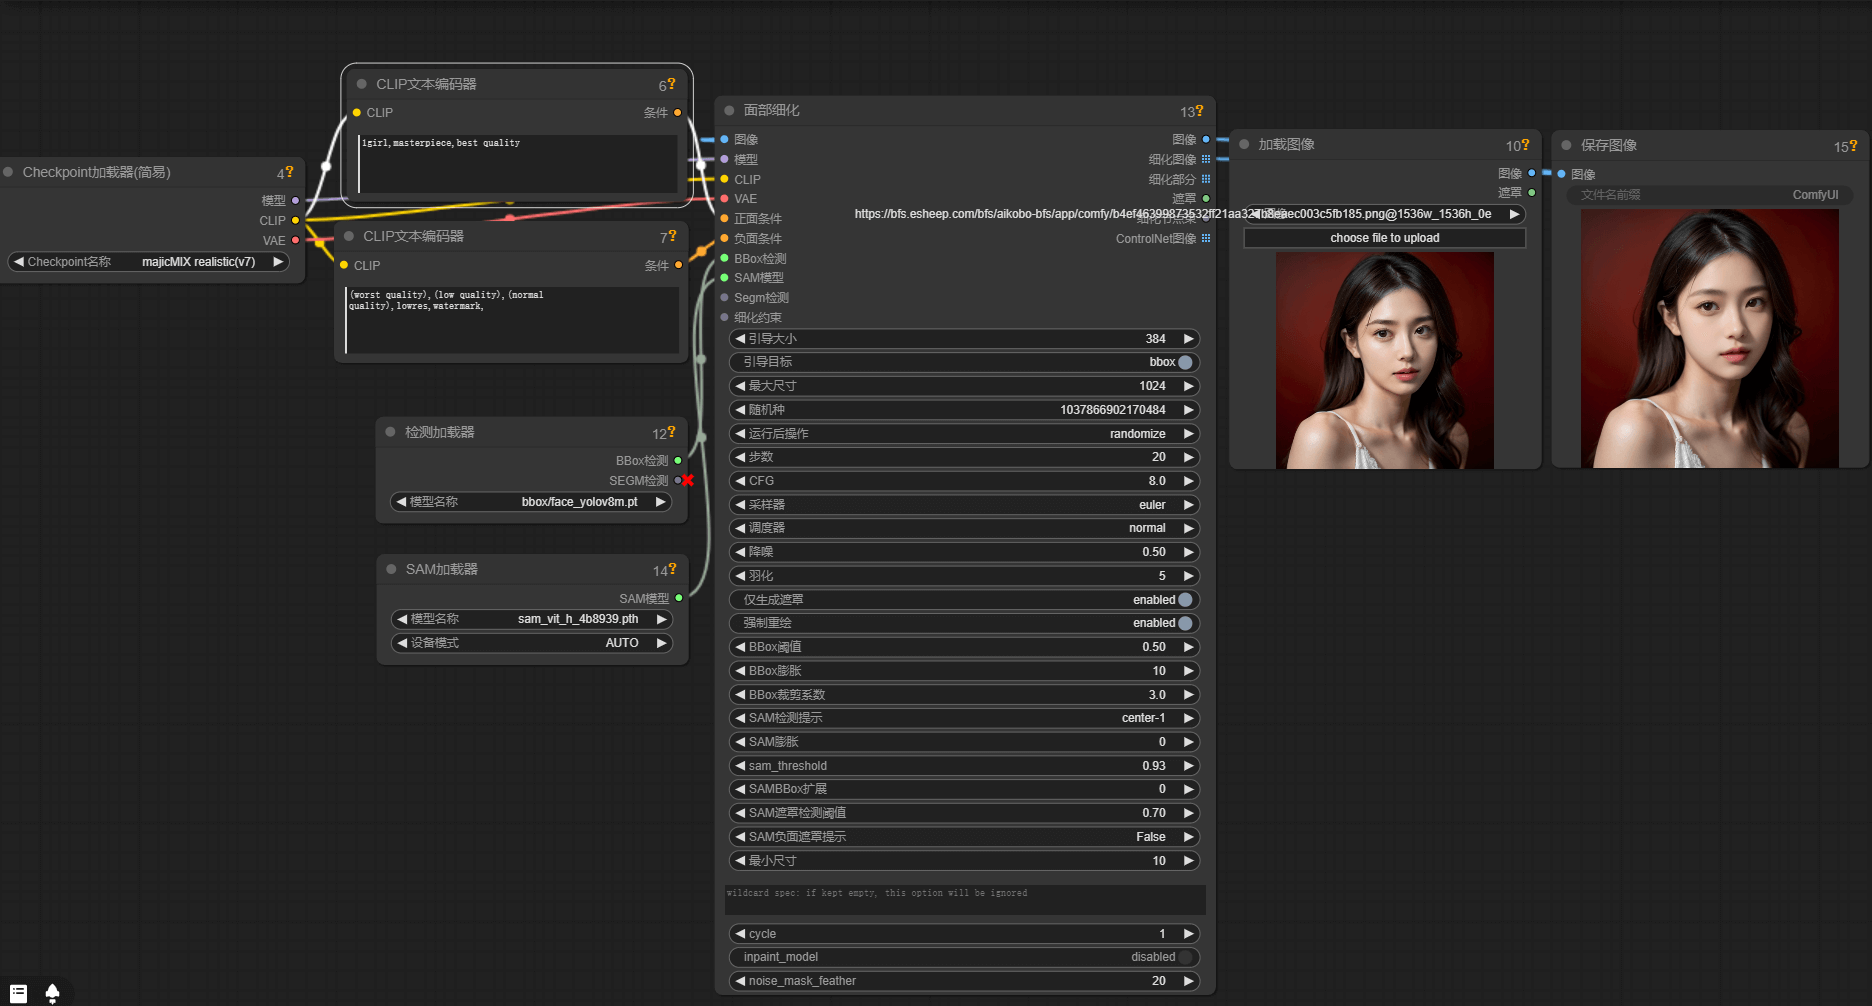This screenshot has width=1872, height=1006.
Task: Open help '?' badge on 加载图像 node
Action: 1526,145
